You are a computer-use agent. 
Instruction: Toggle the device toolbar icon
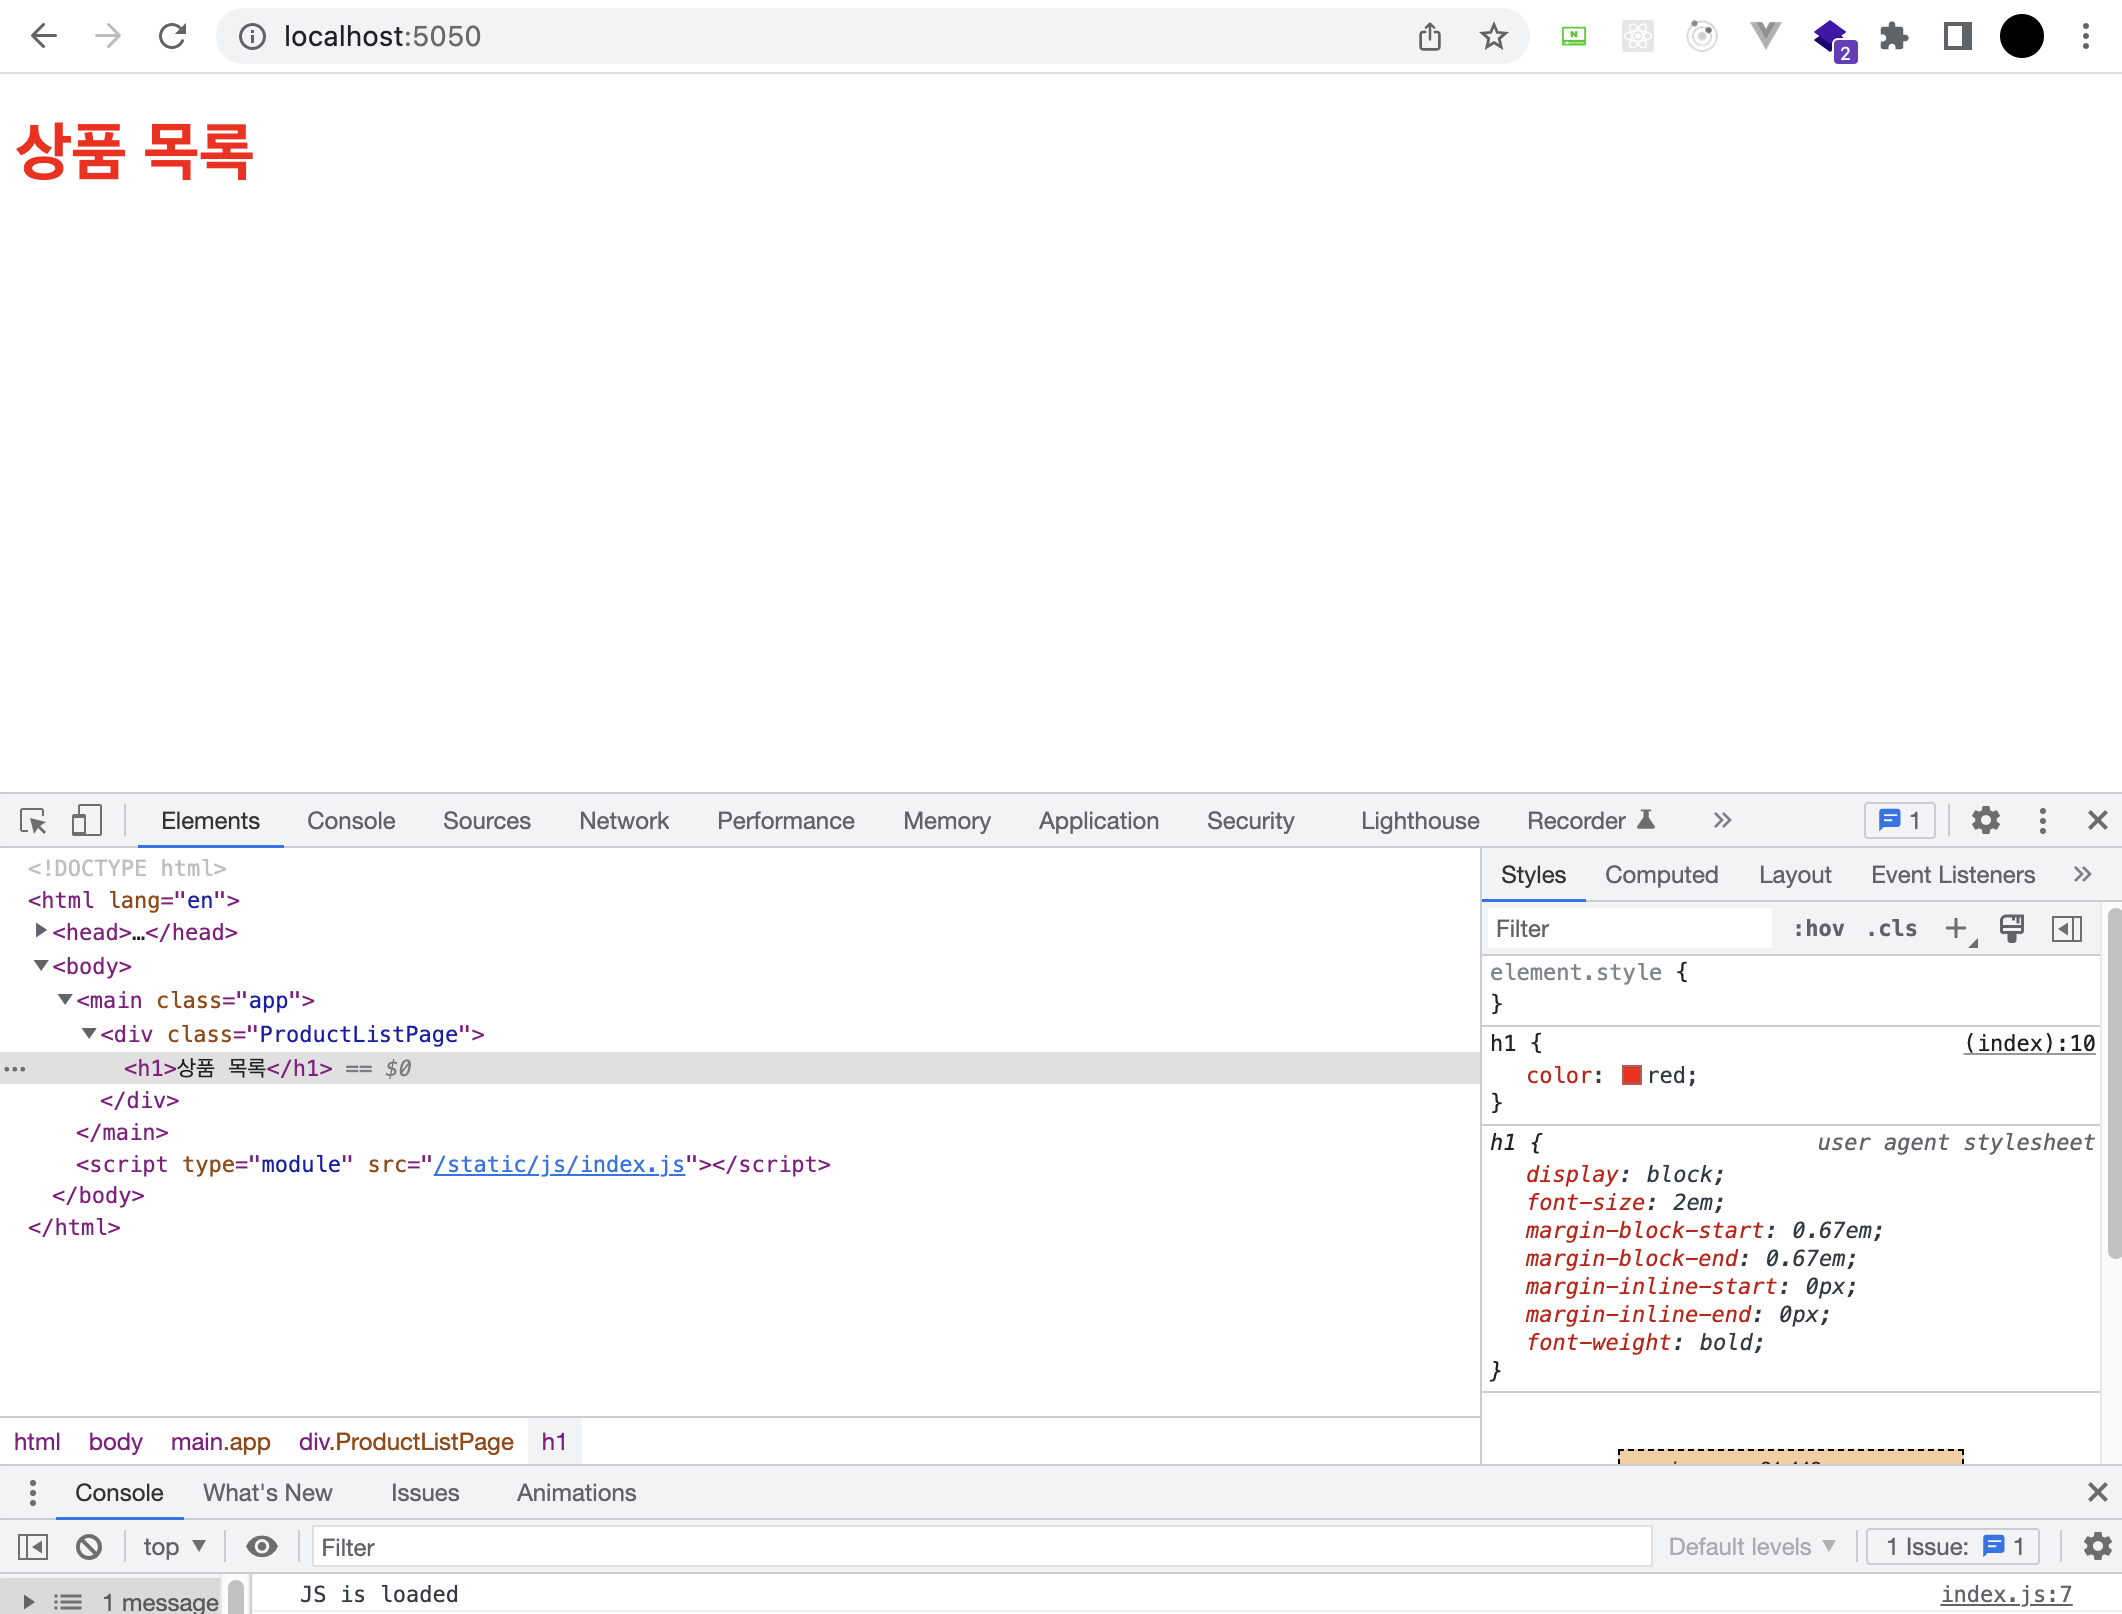click(86, 821)
